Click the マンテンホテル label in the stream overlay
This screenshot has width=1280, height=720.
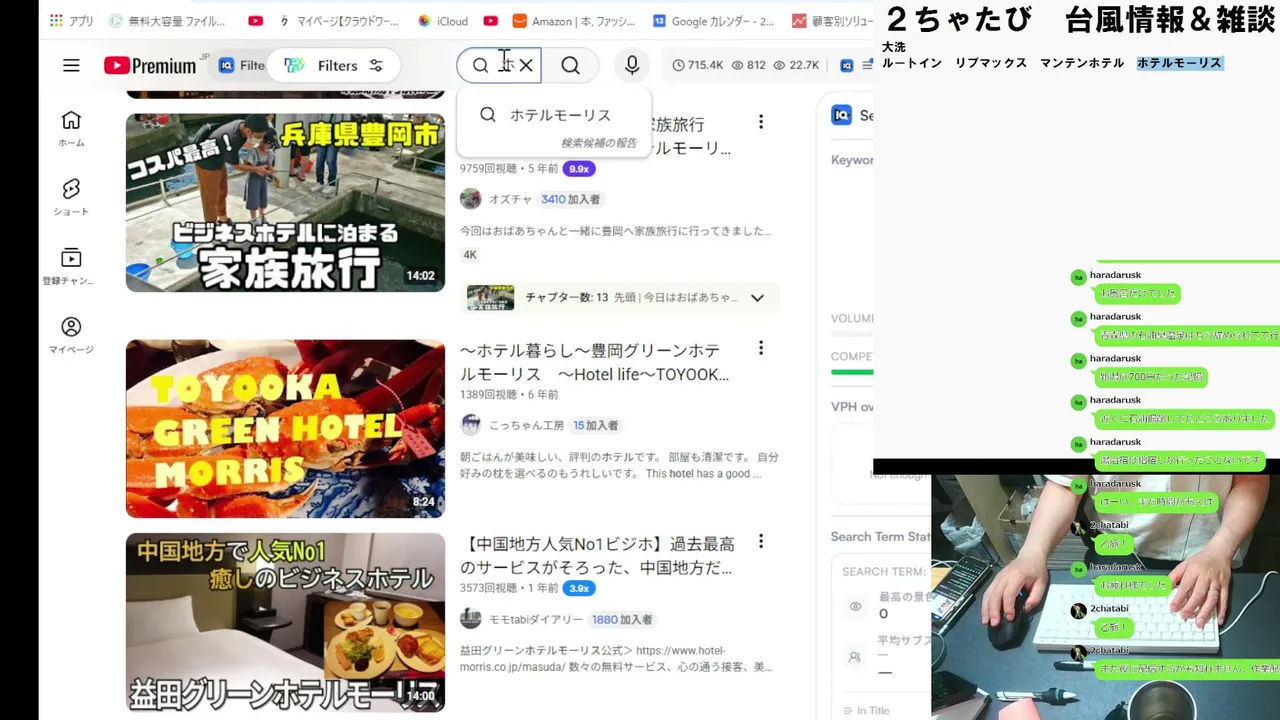point(1082,63)
